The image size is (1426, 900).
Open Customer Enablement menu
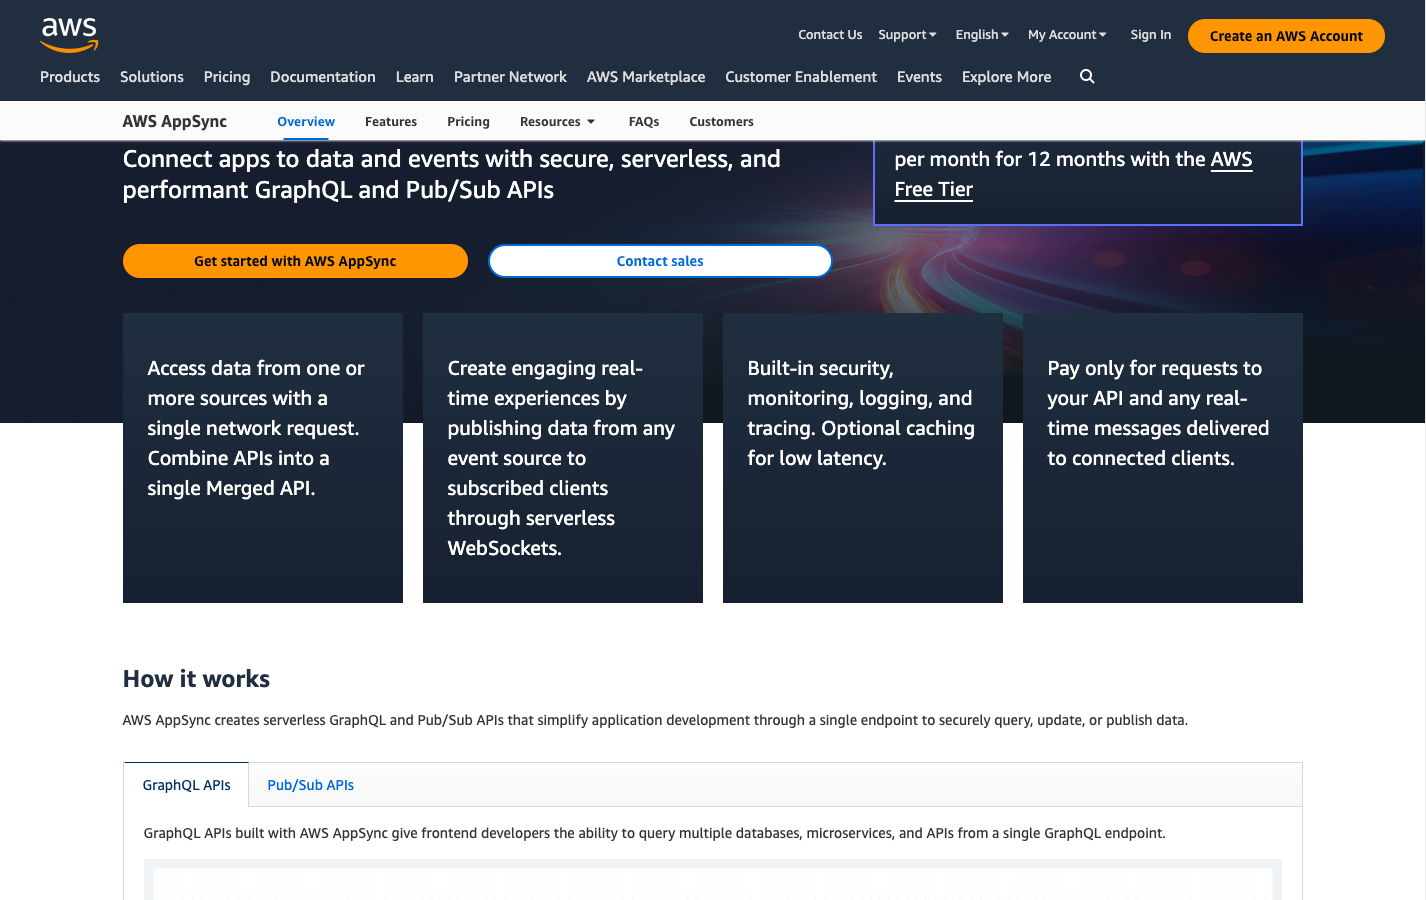(801, 77)
